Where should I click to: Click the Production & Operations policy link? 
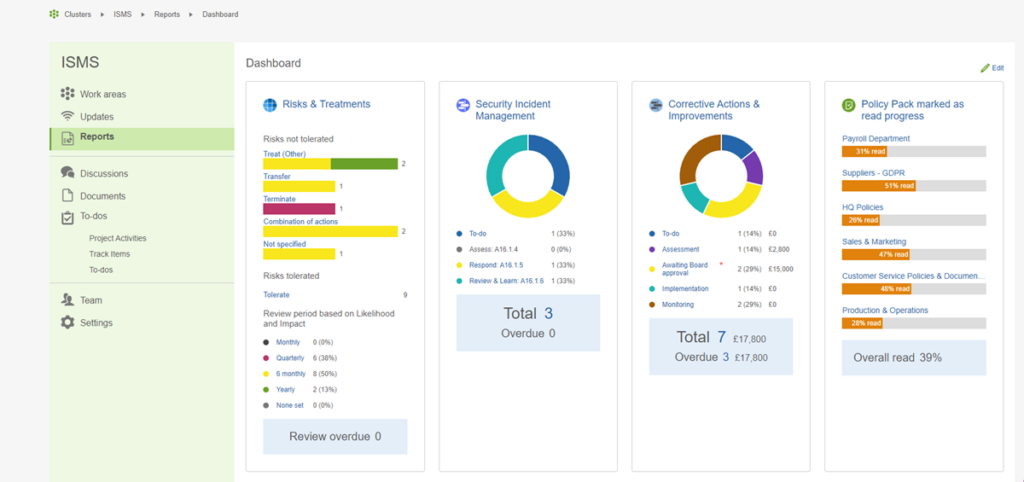pyautogui.click(x=885, y=310)
